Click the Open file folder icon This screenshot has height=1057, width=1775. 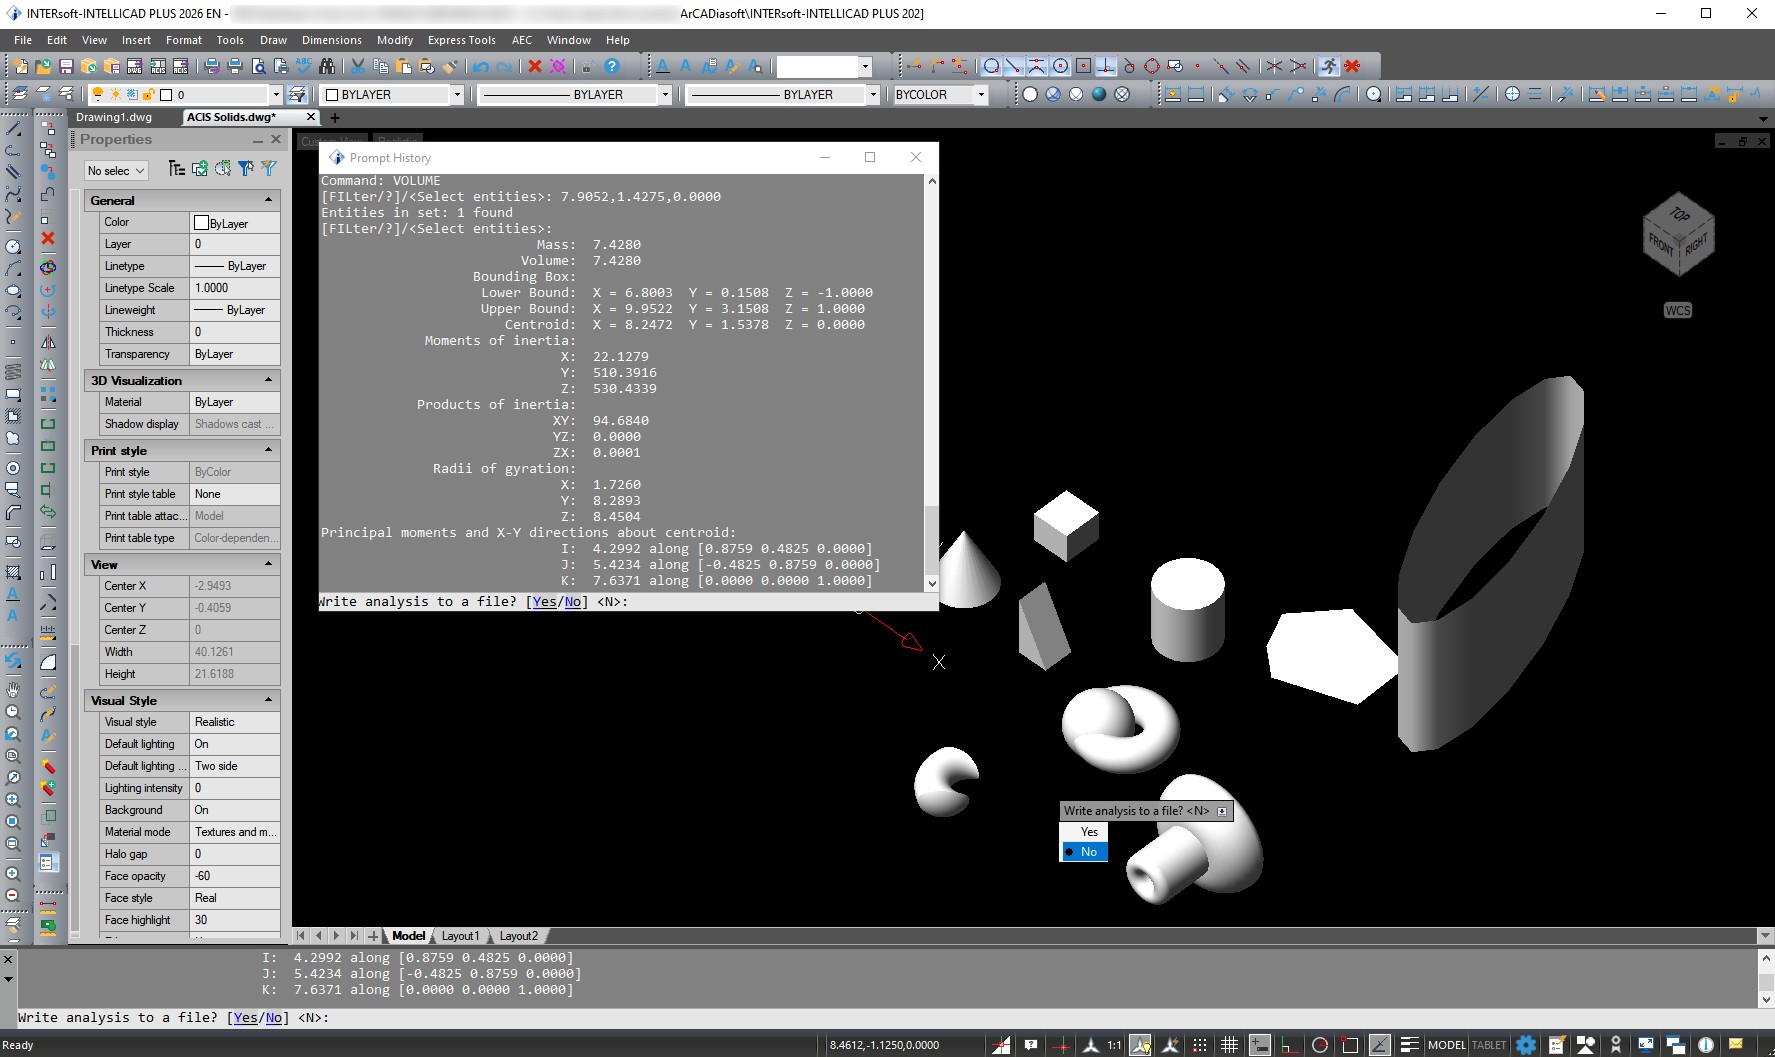pos(43,66)
